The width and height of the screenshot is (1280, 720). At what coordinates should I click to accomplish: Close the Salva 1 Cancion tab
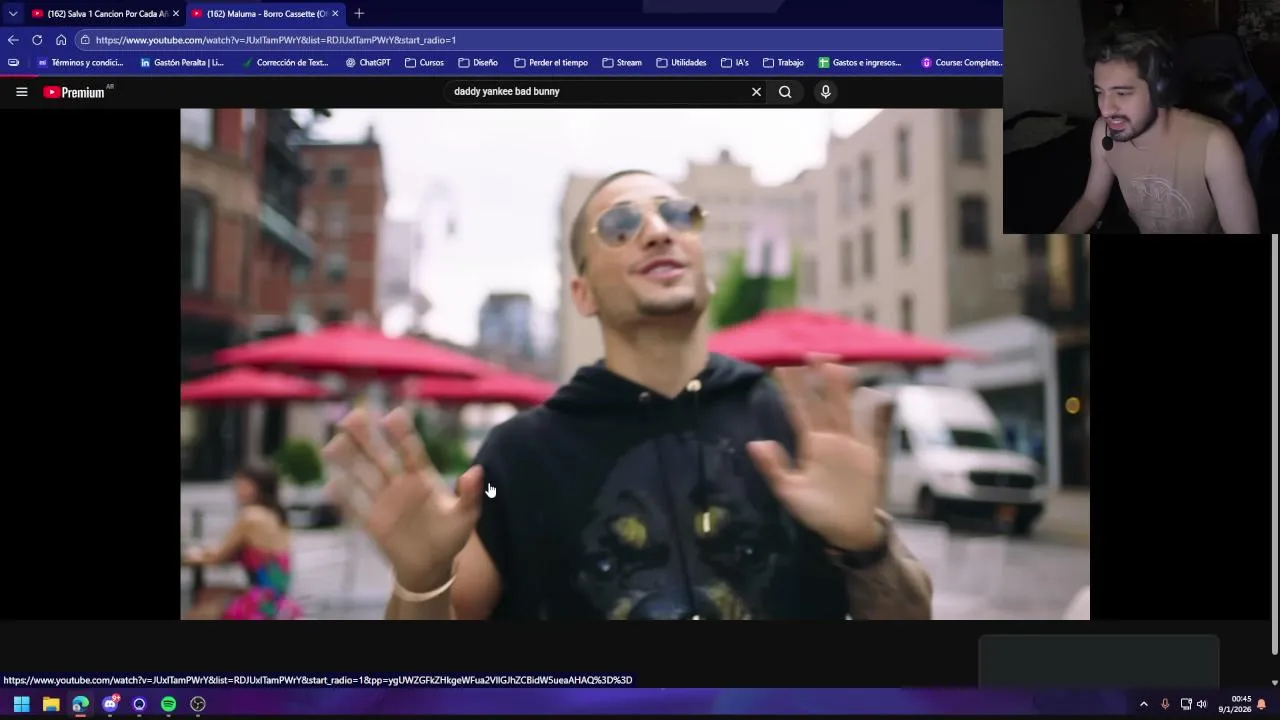(x=176, y=13)
